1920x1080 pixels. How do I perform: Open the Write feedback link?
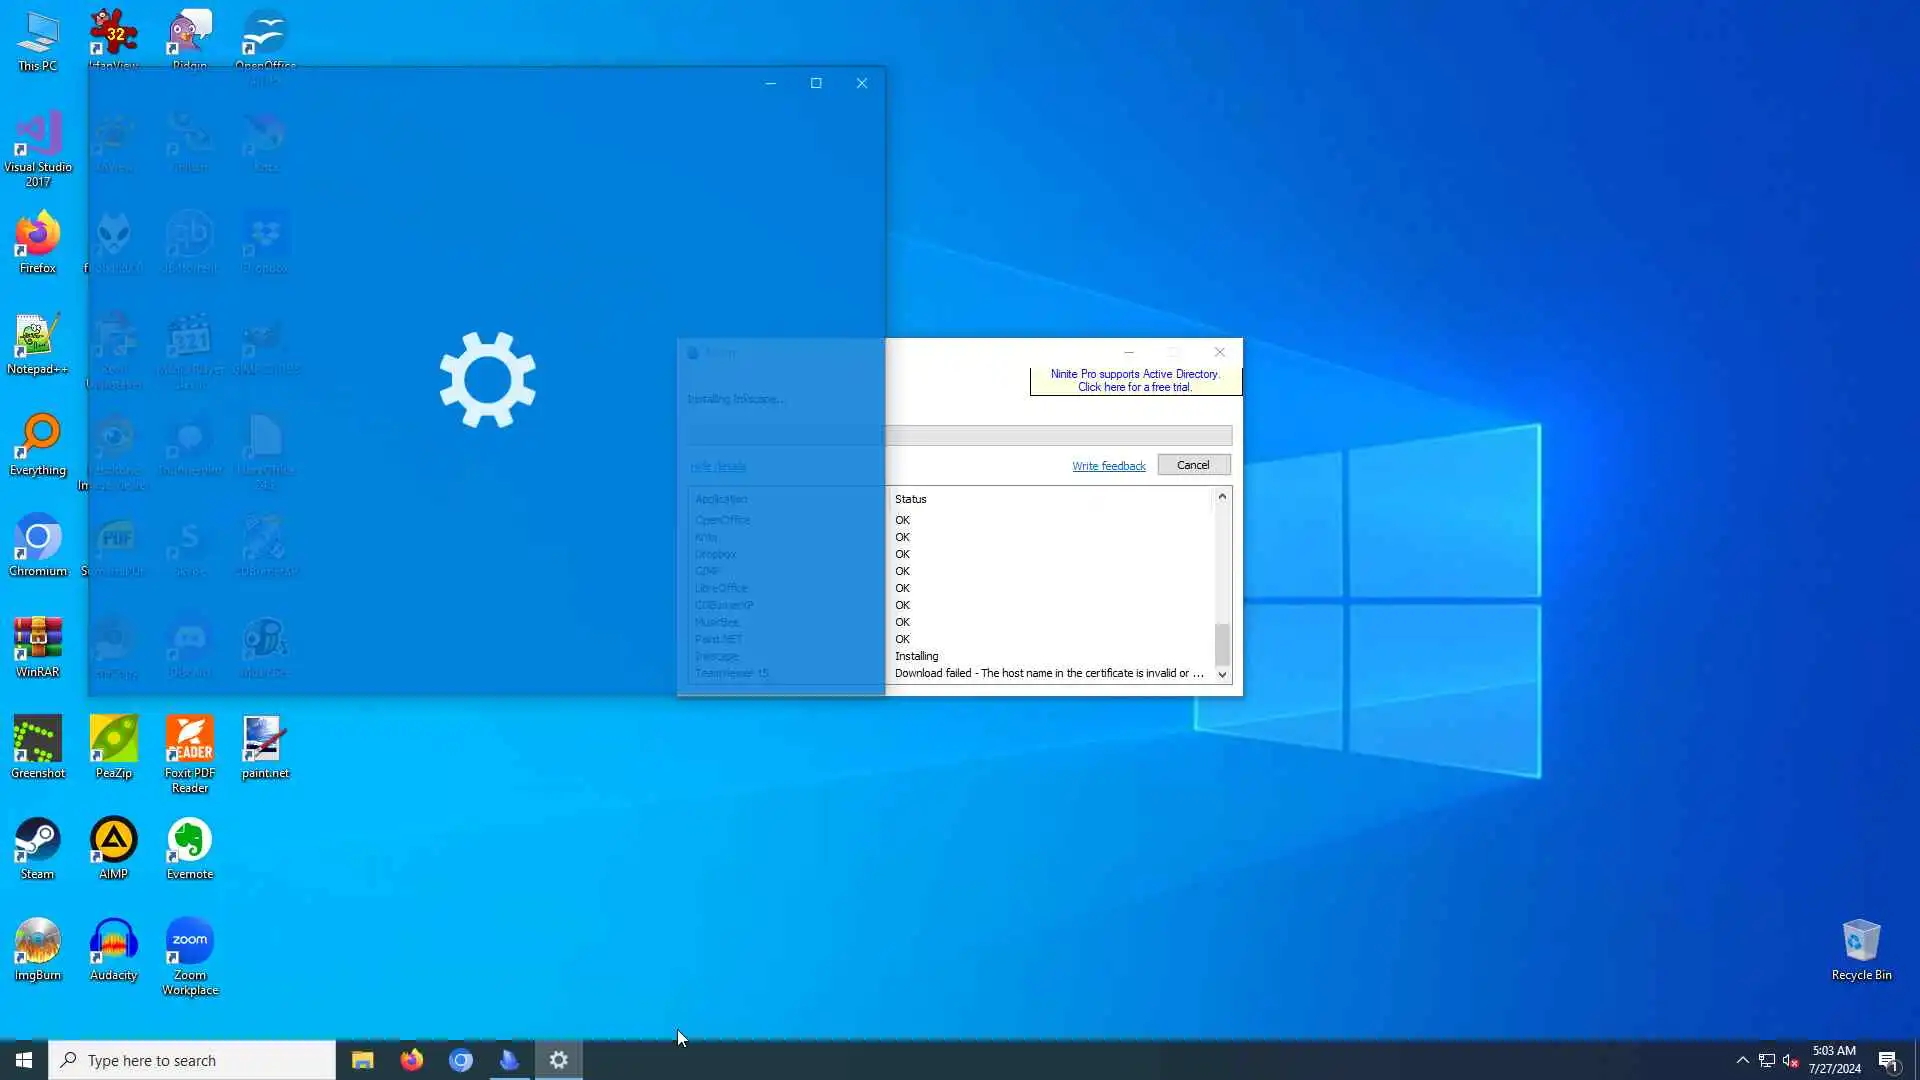1108,466
